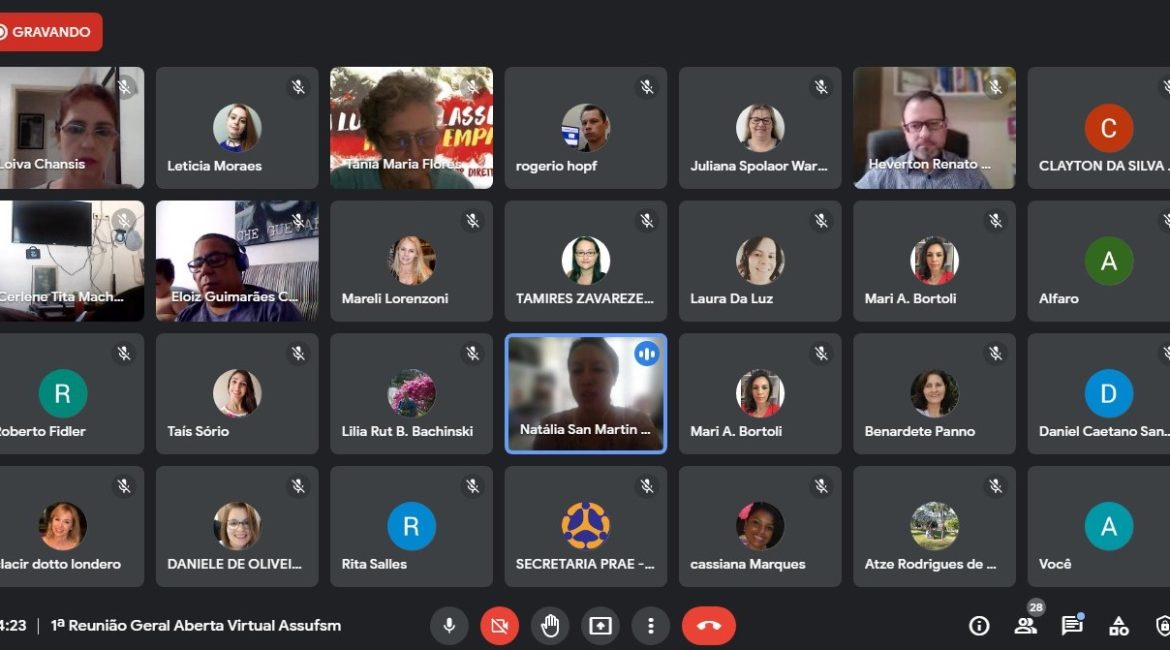Mute the microphone in the call toolbar

pos(449,626)
